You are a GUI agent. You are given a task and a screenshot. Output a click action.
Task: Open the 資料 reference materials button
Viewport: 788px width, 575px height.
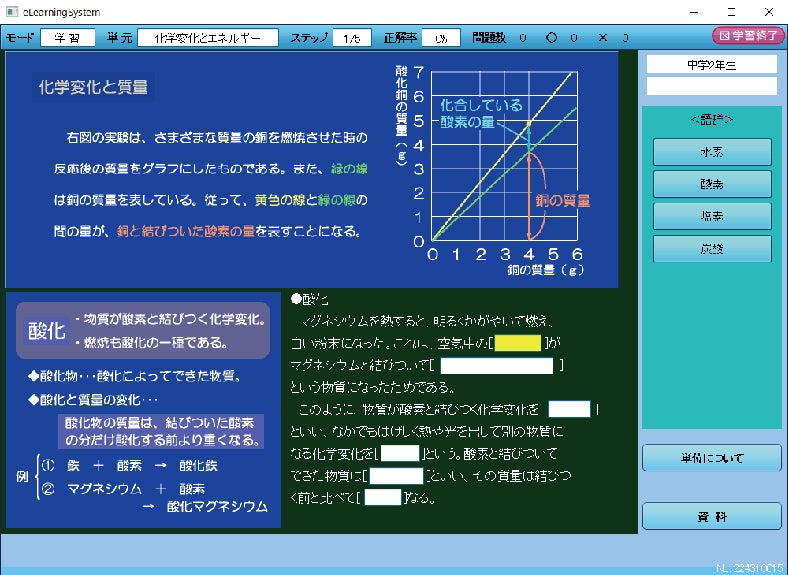[x=712, y=516]
